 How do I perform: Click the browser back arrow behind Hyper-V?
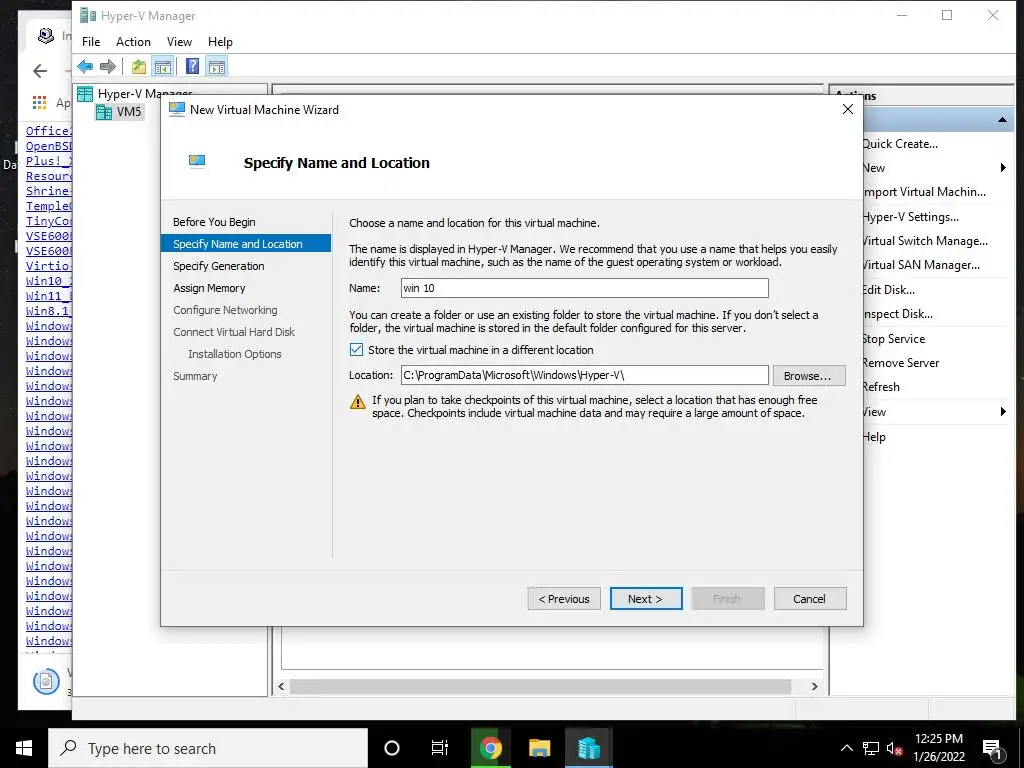(x=40, y=71)
